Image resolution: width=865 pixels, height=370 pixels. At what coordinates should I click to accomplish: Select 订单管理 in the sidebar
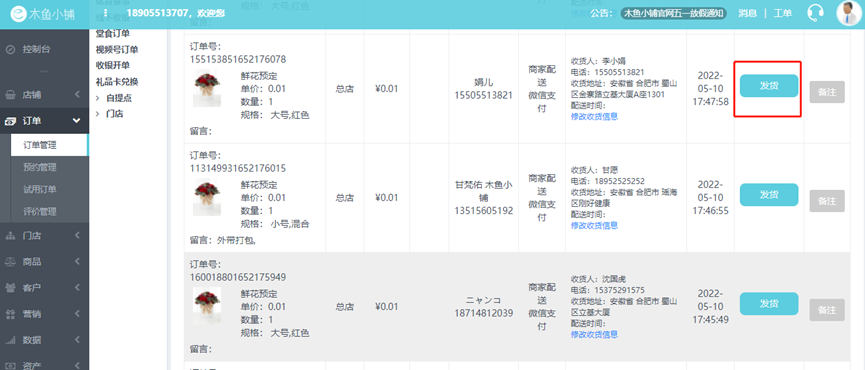tap(49, 146)
